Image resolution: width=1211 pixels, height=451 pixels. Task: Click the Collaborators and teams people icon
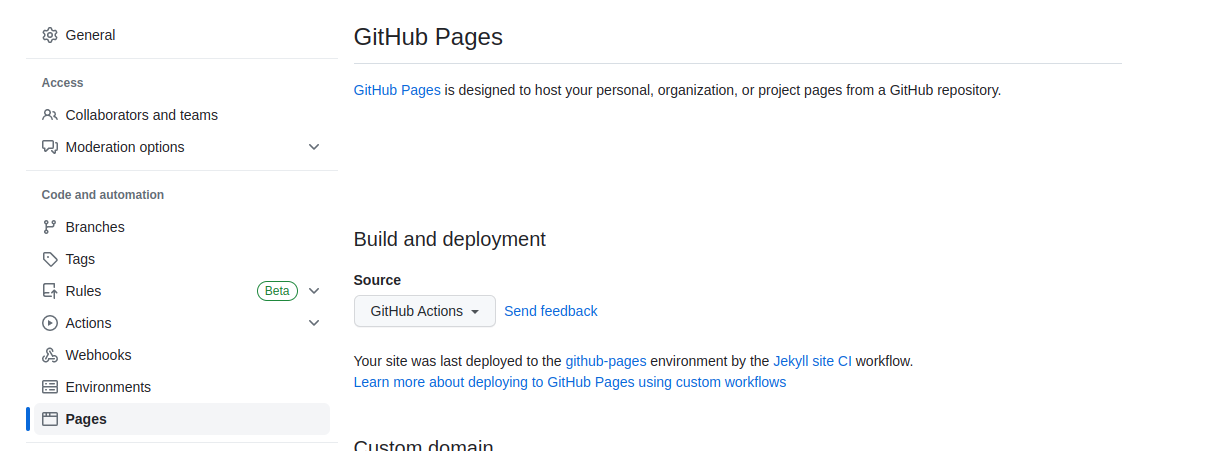(50, 115)
